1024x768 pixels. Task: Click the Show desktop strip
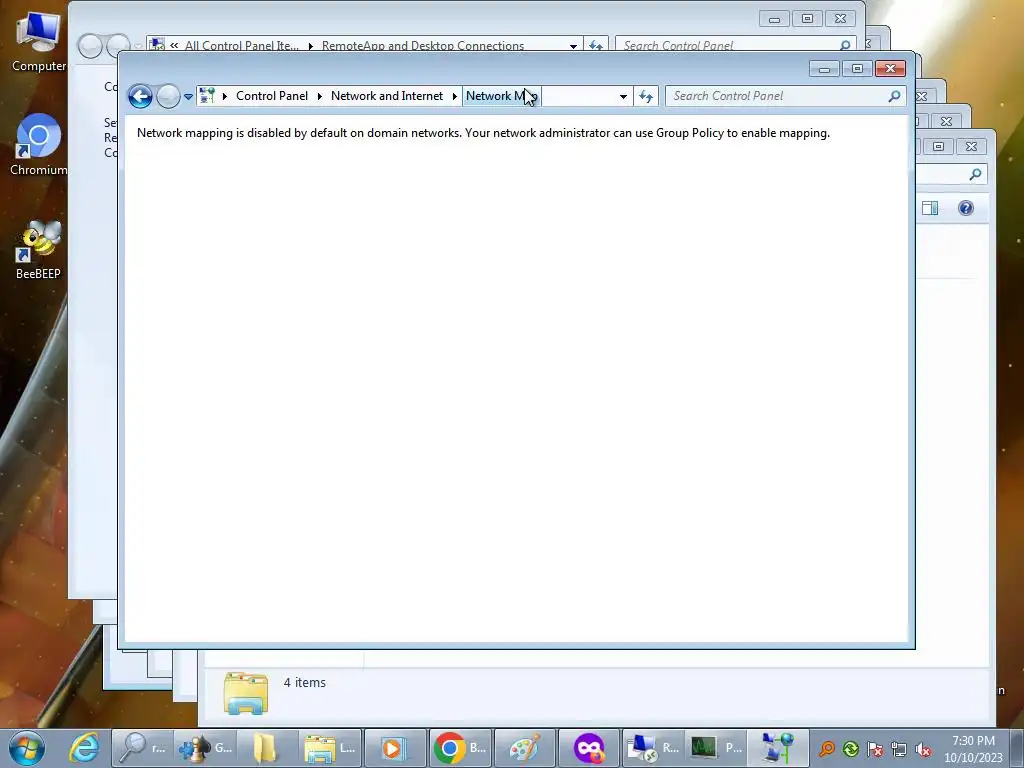(x=1017, y=748)
